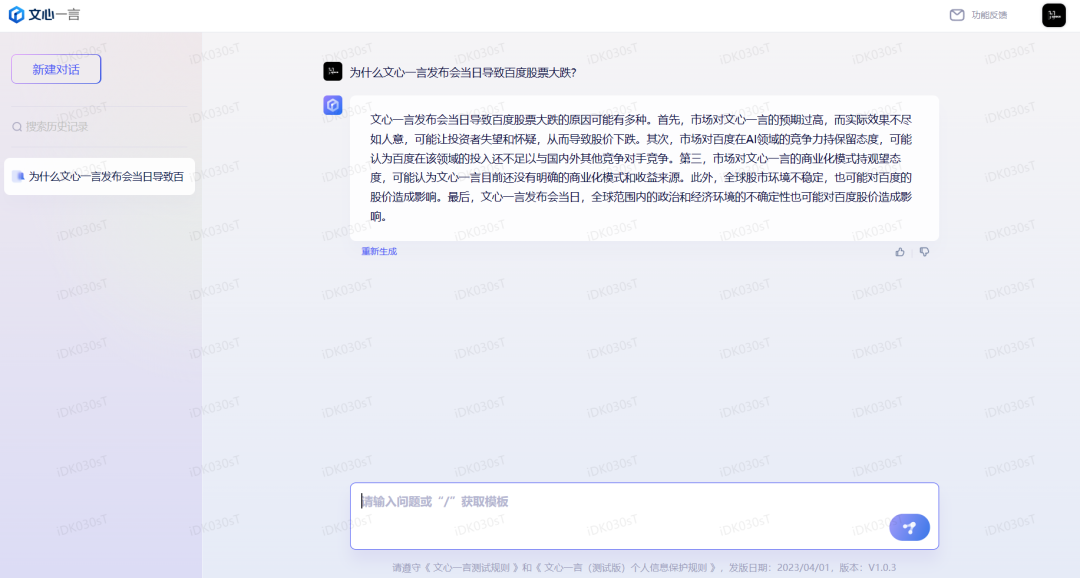Screen dimensions: 1080x578
Task: Click the 文心一言 bot avatar beside answer
Action: point(333,105)
